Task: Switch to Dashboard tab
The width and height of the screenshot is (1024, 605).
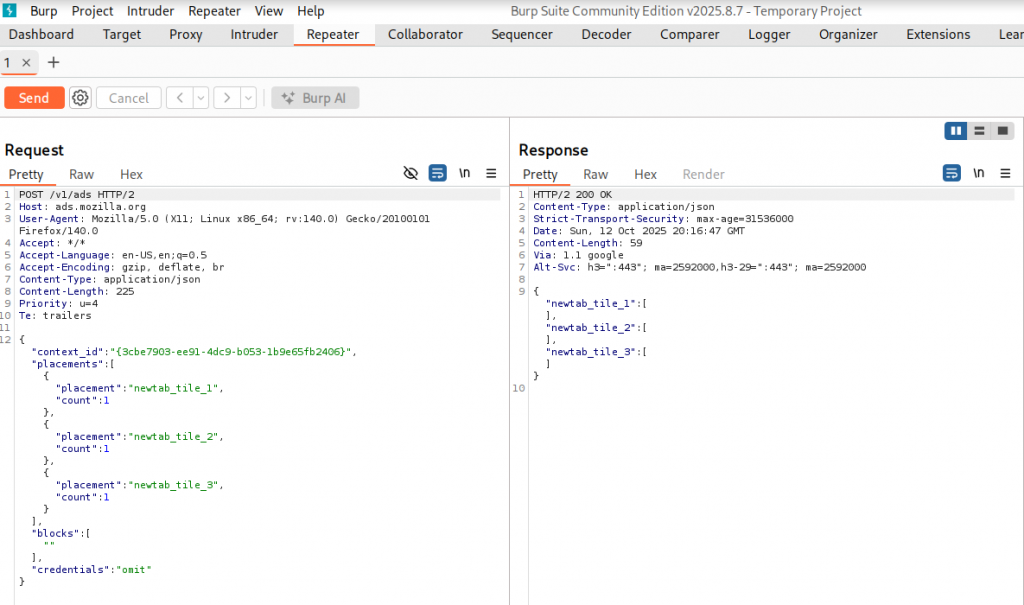Action: tap(41, 35)
